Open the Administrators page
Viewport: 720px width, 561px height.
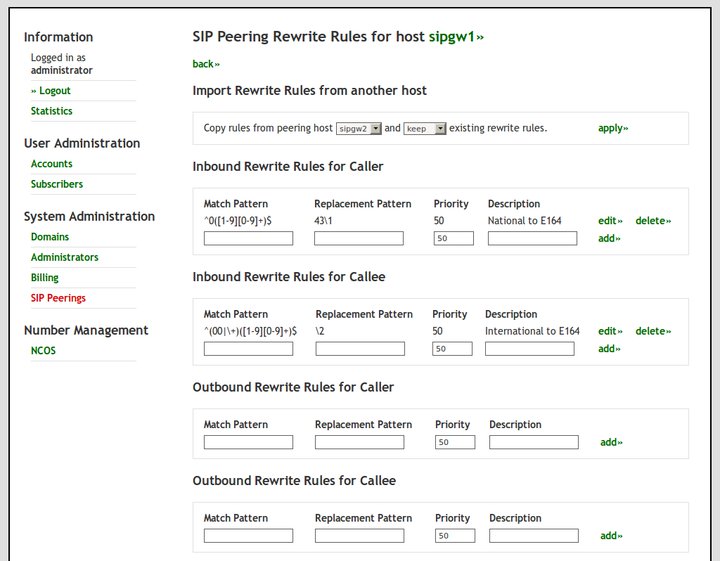tap(64, 257)
